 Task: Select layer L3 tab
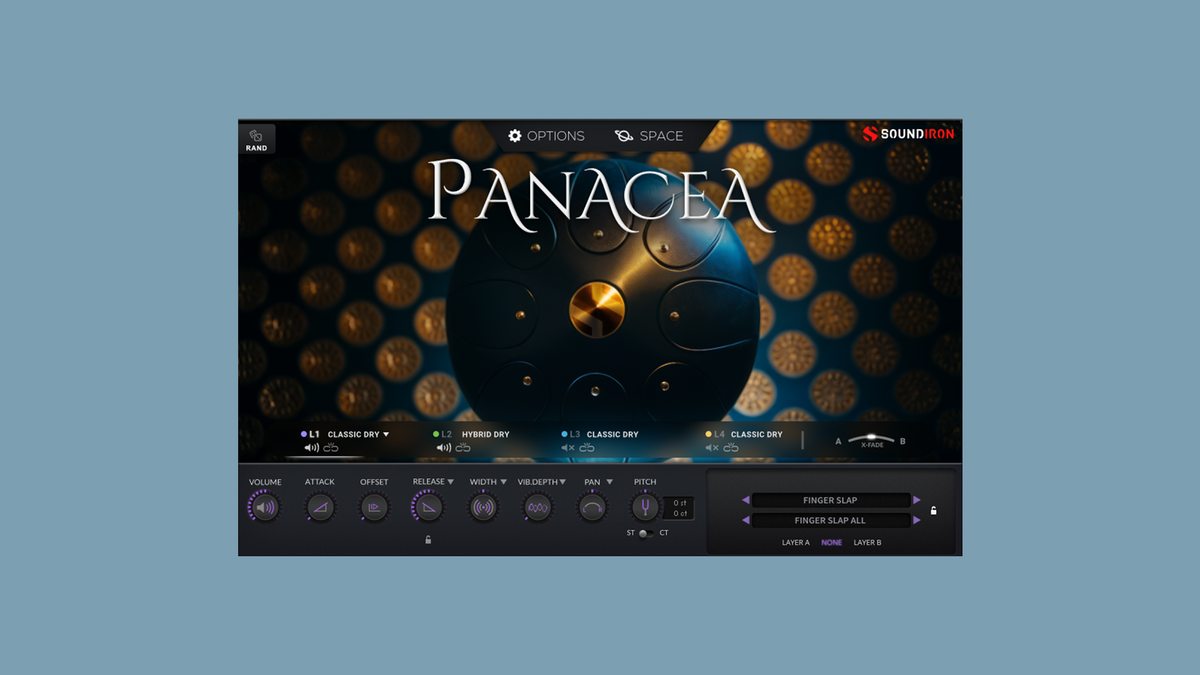click(x=570, y=435)
